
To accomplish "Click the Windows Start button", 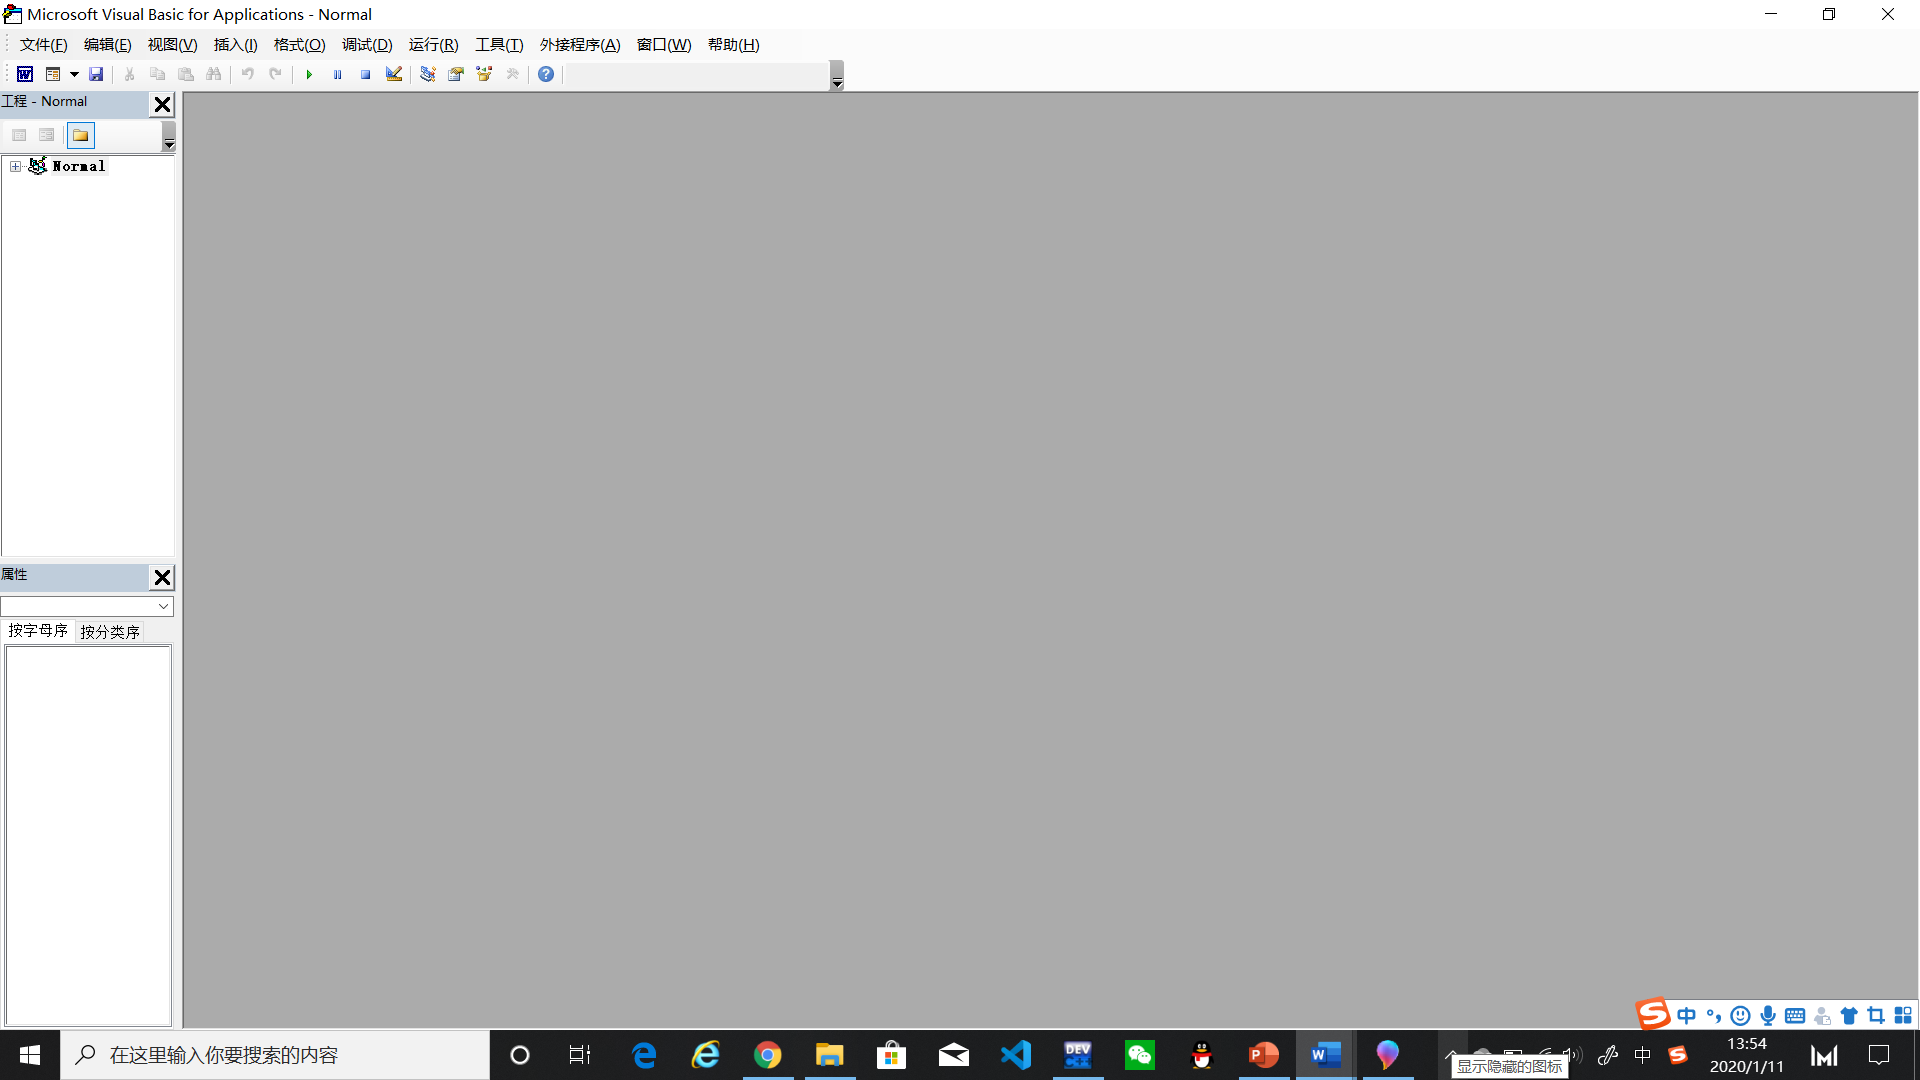I will [x=29, y=1055].
